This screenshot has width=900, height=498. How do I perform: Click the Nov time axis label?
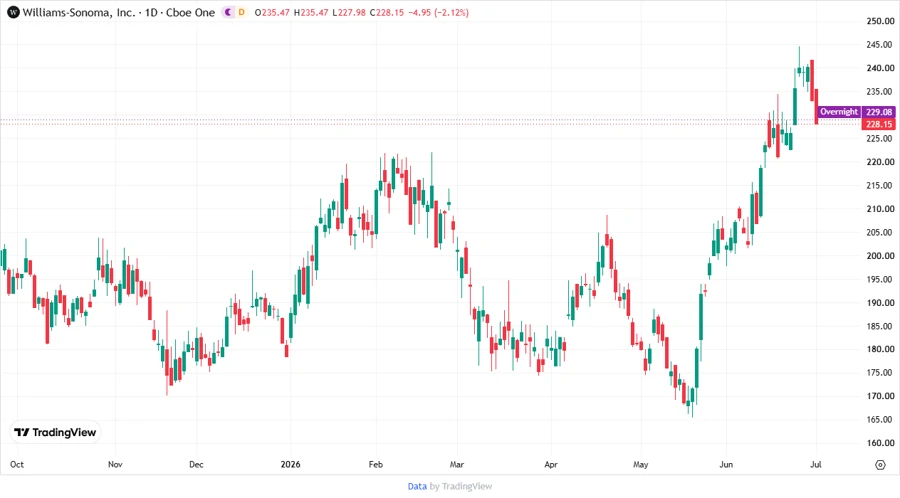tap(115, 464)
